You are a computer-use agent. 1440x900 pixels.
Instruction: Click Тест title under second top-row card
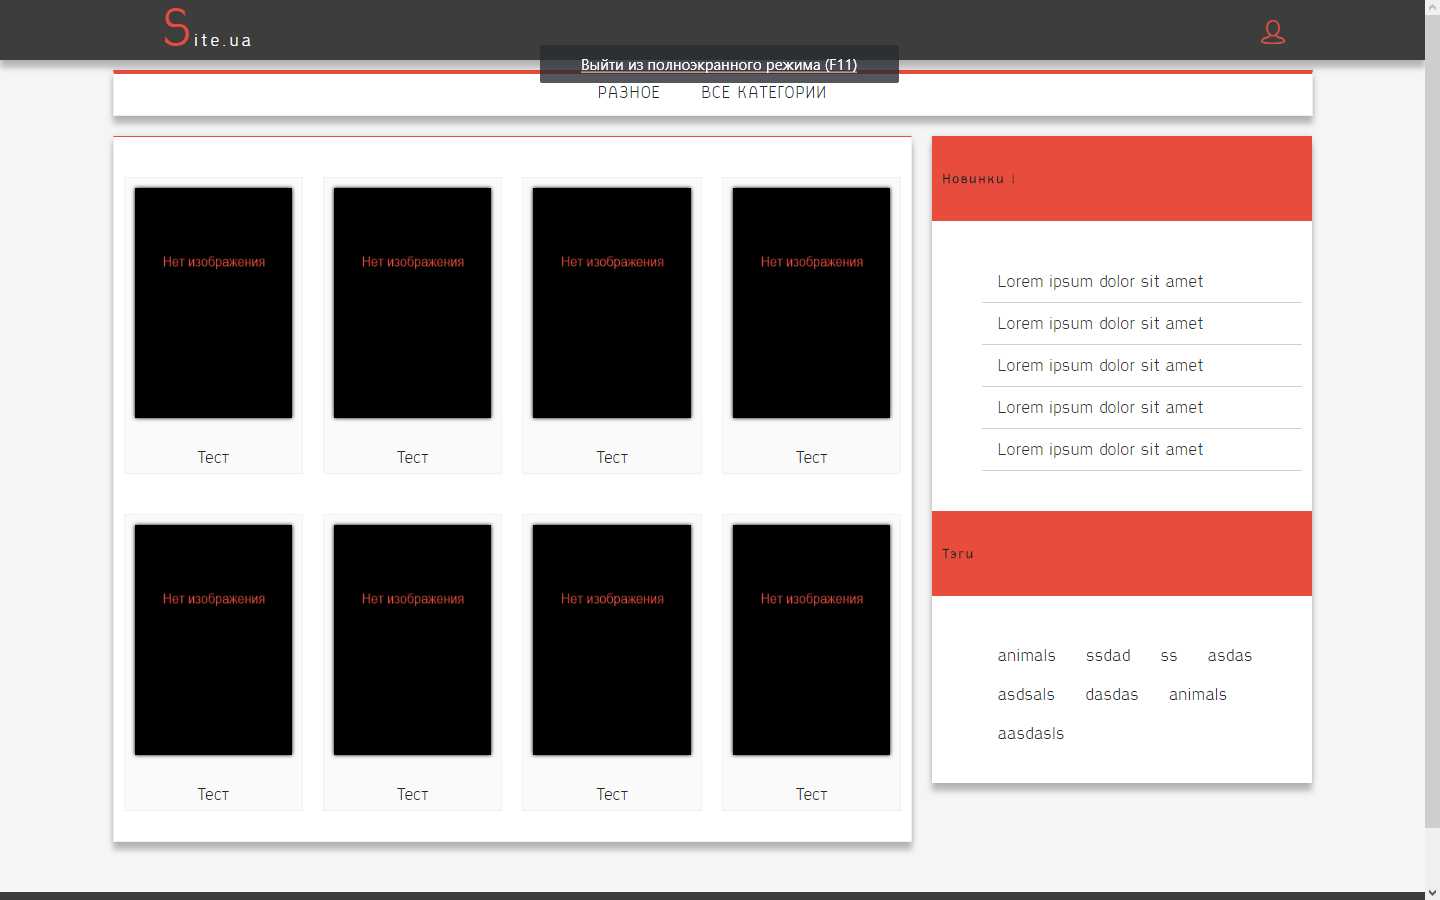(412, 458)
